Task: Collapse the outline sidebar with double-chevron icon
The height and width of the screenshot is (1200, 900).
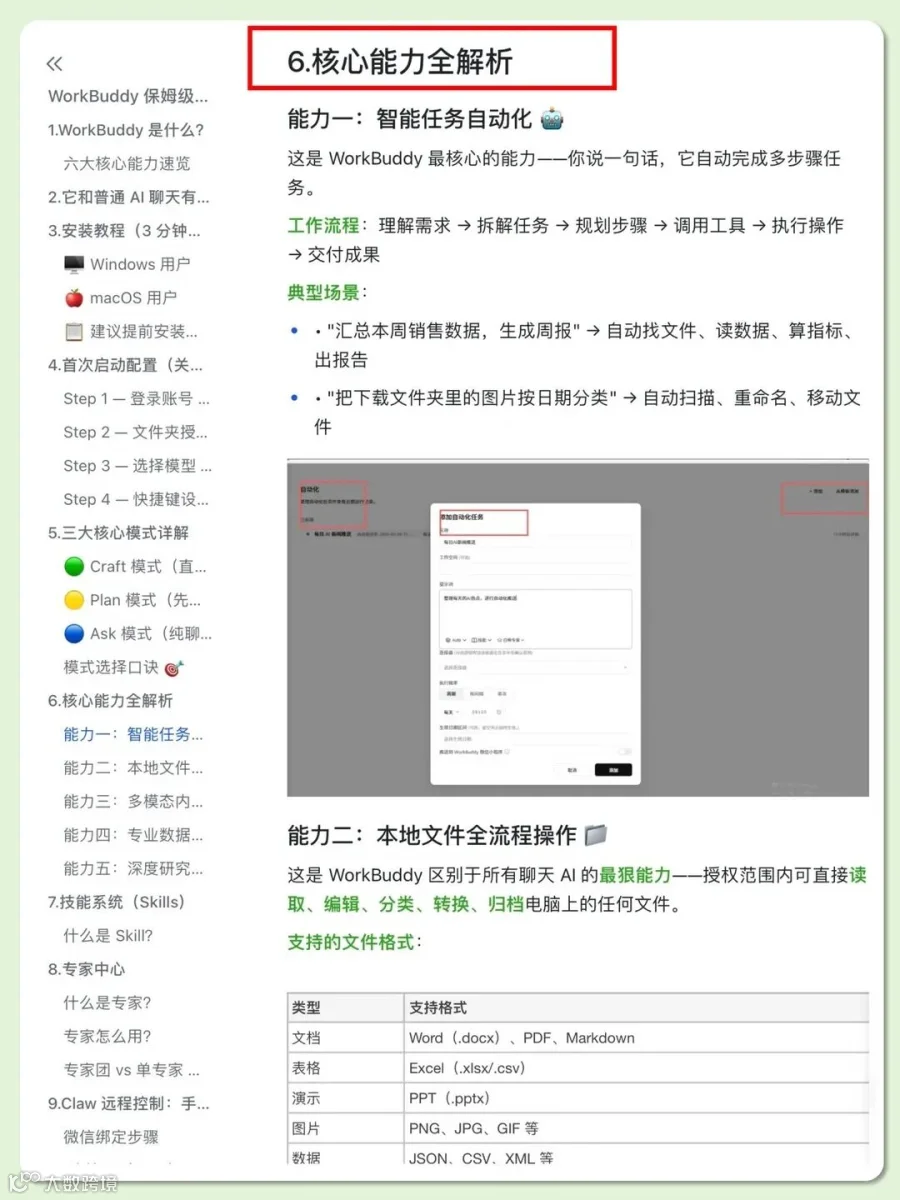Action: (54, 64)
